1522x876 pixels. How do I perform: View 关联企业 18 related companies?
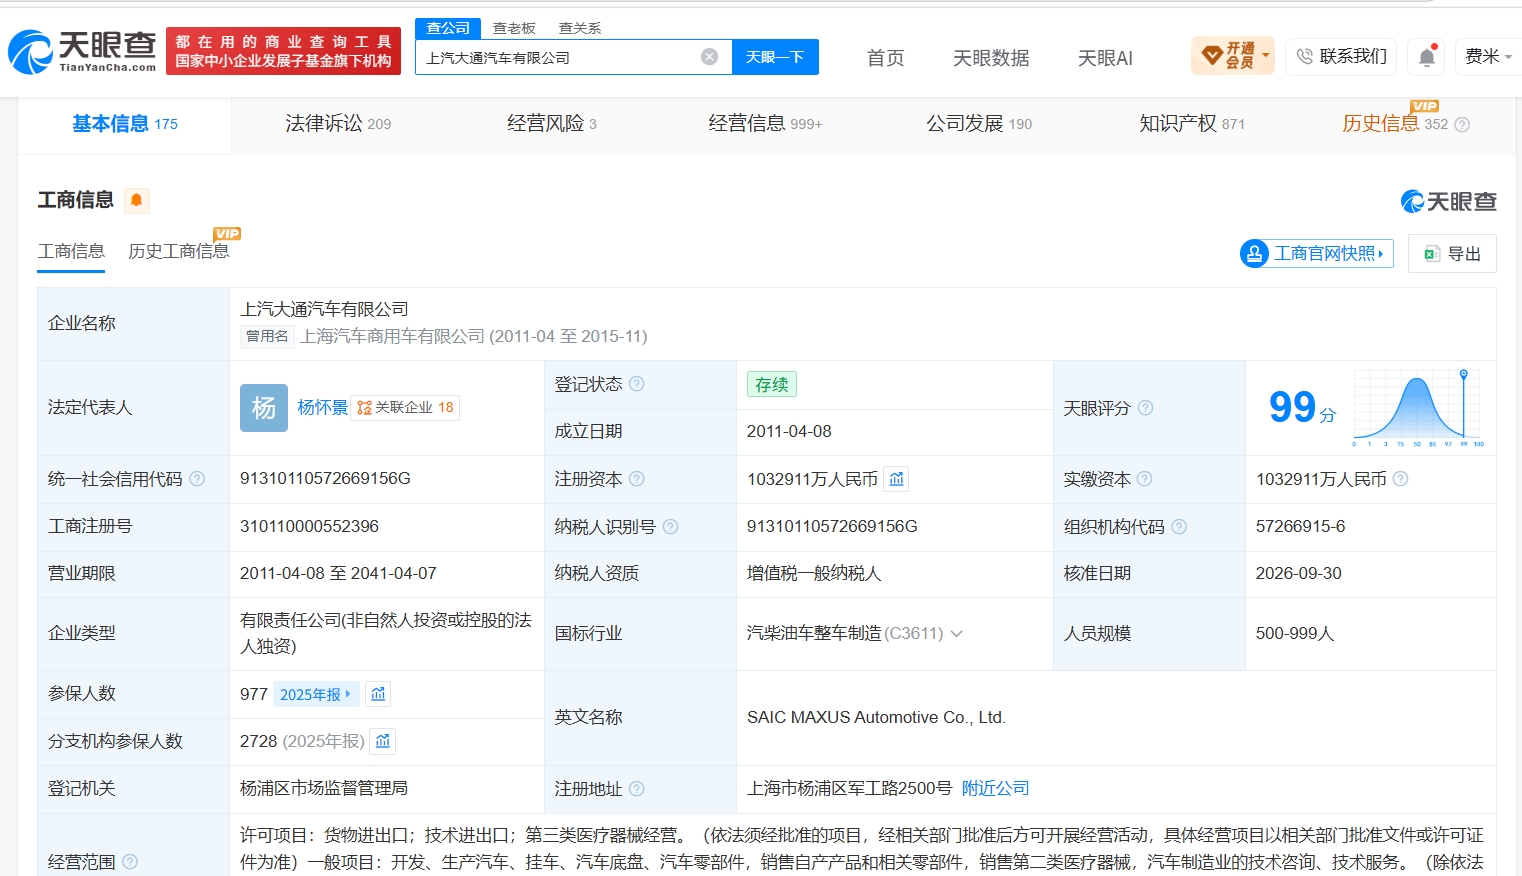point(405,408)
